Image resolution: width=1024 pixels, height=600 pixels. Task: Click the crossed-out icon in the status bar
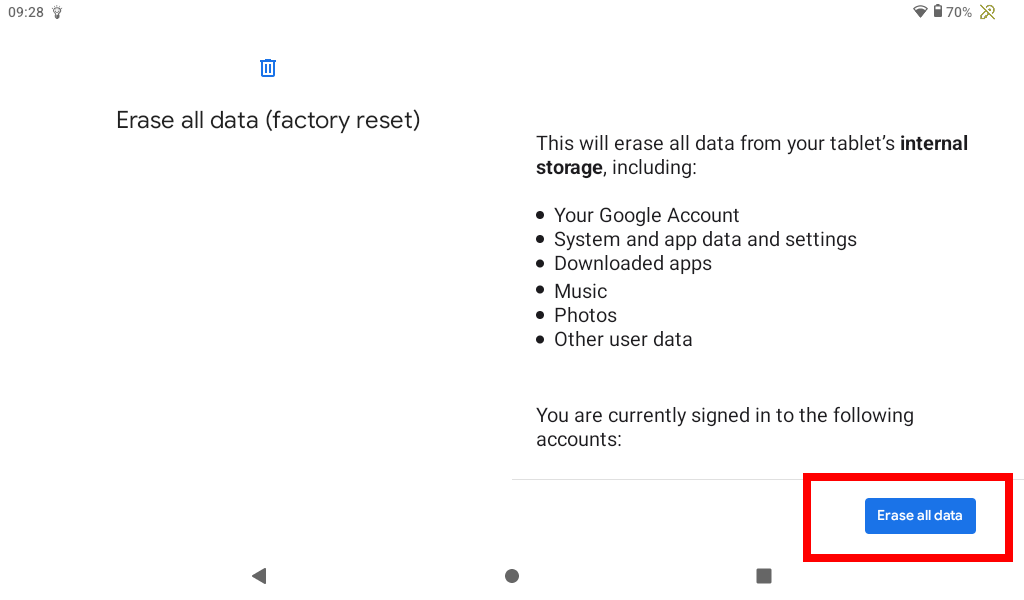988,12
